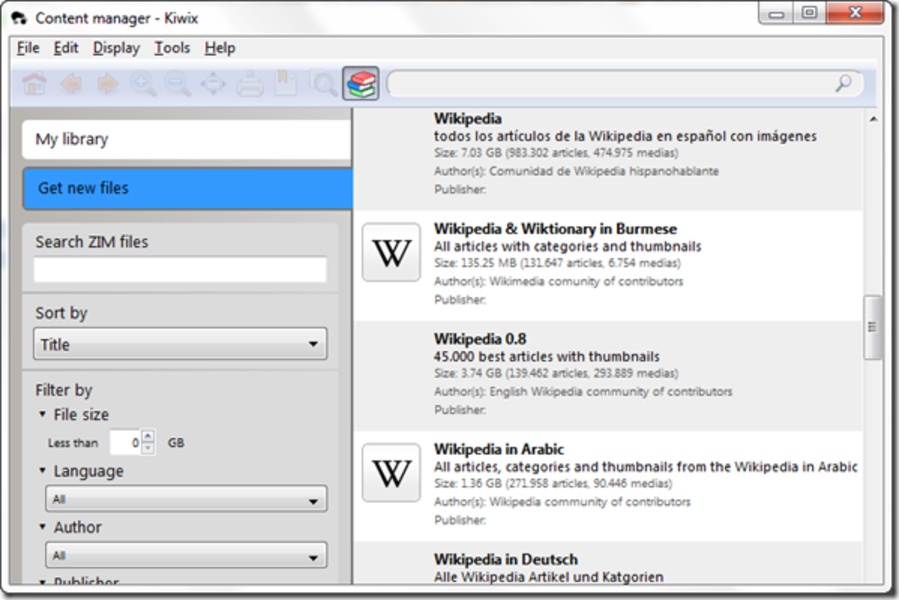Click the zoom out magnifier icon
The width and height of the screenshot is (899, 600).
point(178,85)
